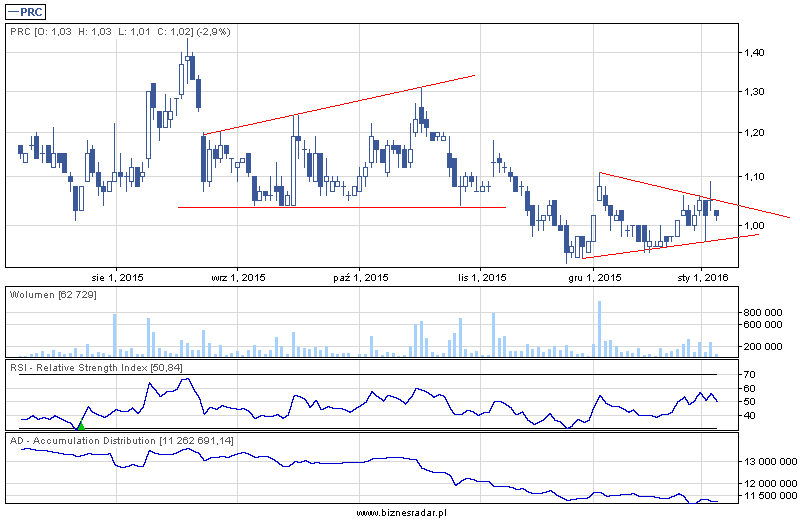The image size is (800, 520).
Task: Click the 'wrz 1, 2015' date label
Action: click(x=236, y=277)
